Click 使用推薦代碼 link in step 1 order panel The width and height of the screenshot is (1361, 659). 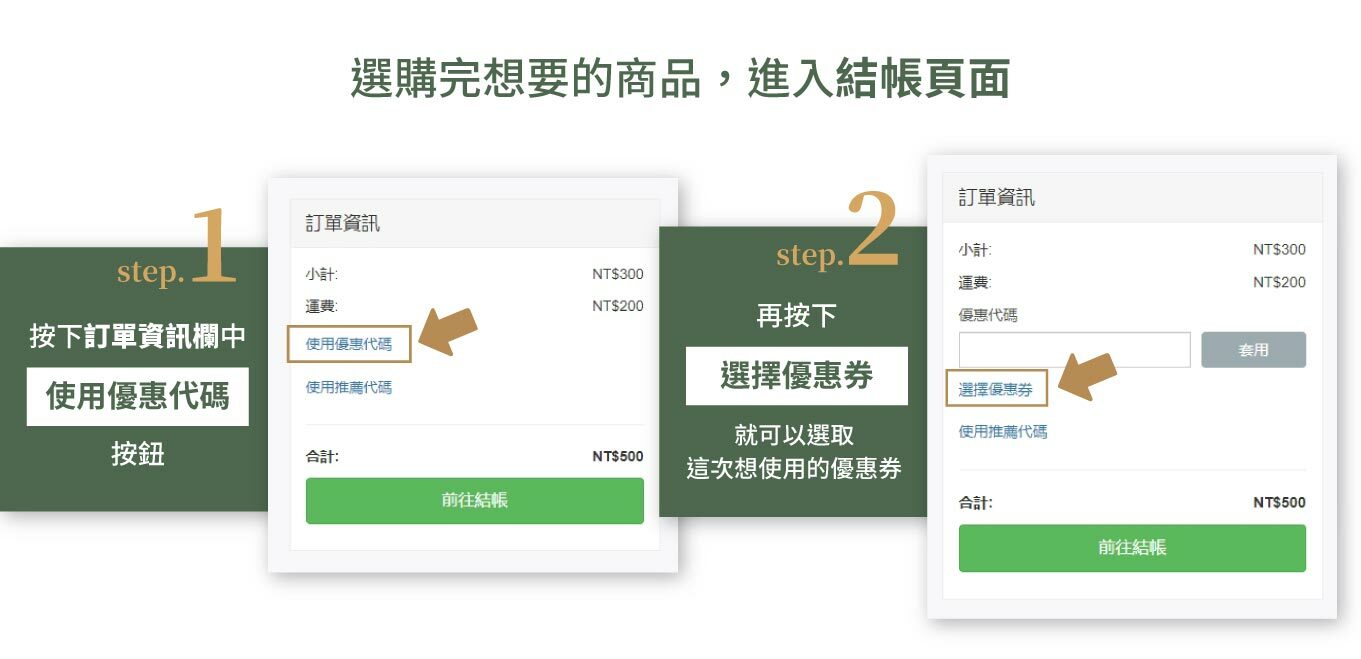(349, 387)
